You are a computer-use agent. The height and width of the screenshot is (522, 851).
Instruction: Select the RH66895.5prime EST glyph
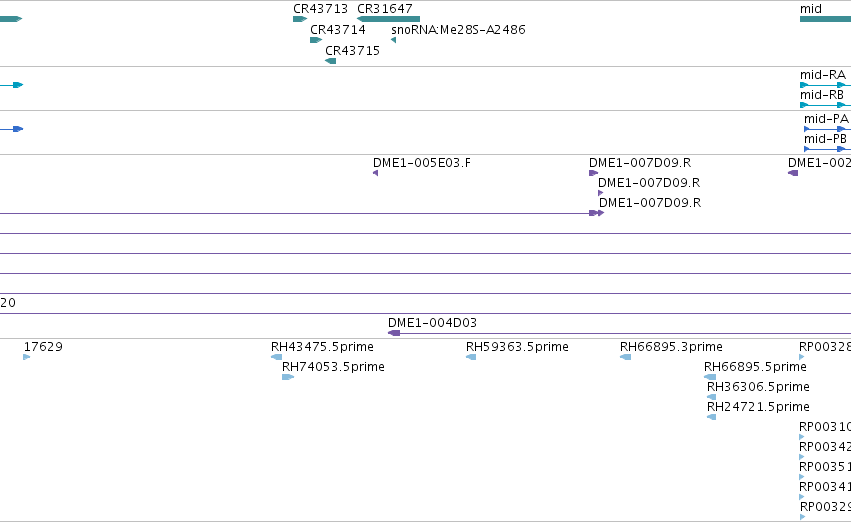click(x=710, y=377)
